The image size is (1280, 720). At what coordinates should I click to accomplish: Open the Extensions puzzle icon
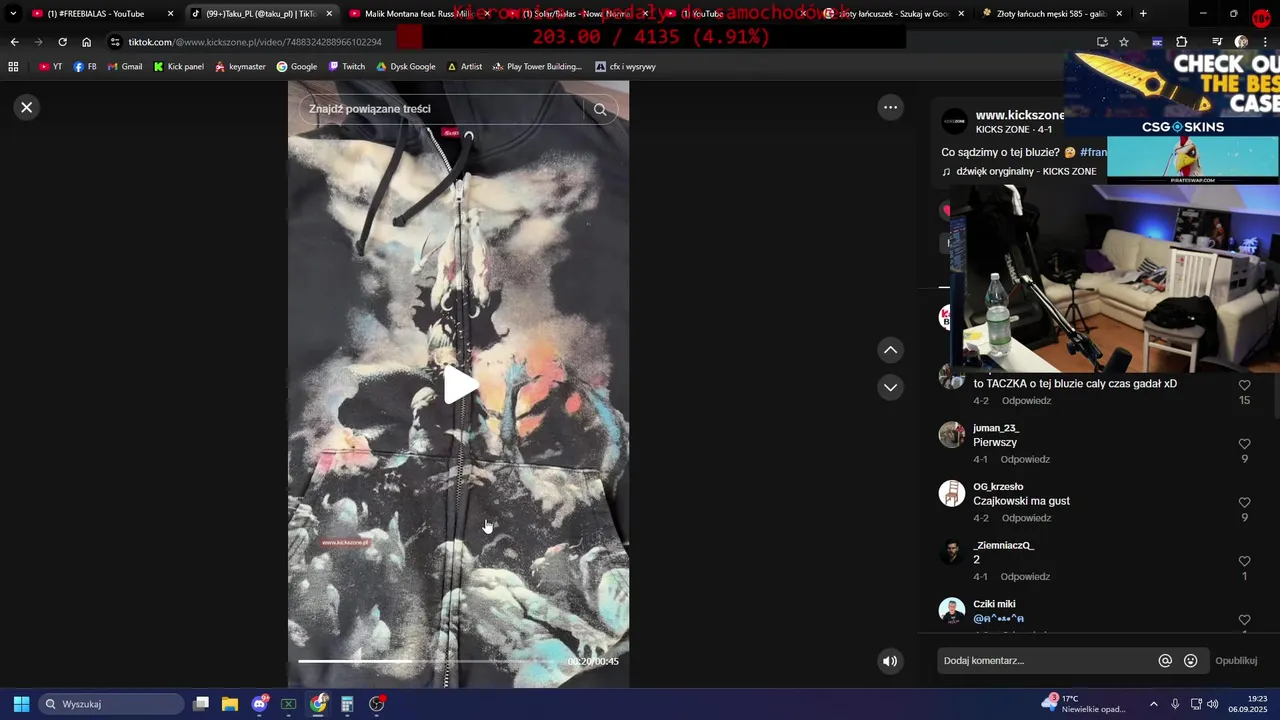(x=1182, y=42)
